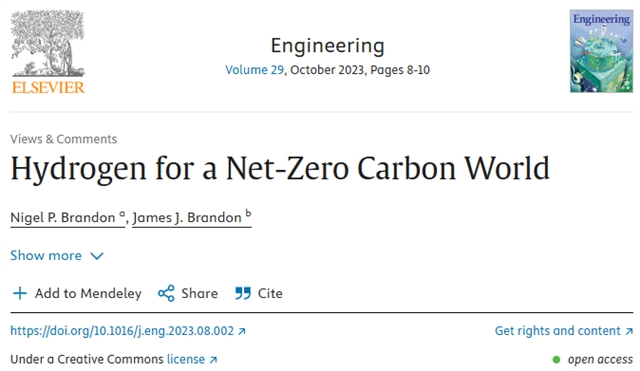Click the share network icon

coord(166,293)
